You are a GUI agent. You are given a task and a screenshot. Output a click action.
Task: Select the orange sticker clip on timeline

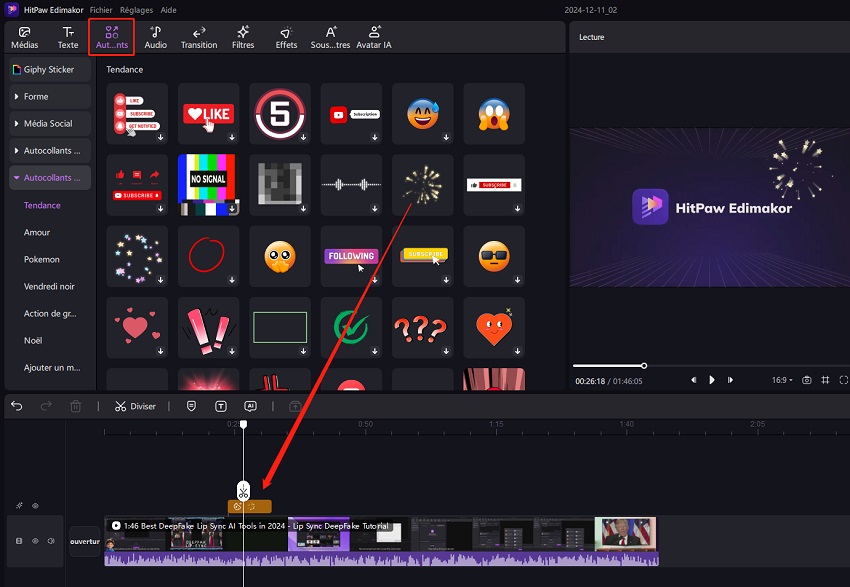click(249, 506)
